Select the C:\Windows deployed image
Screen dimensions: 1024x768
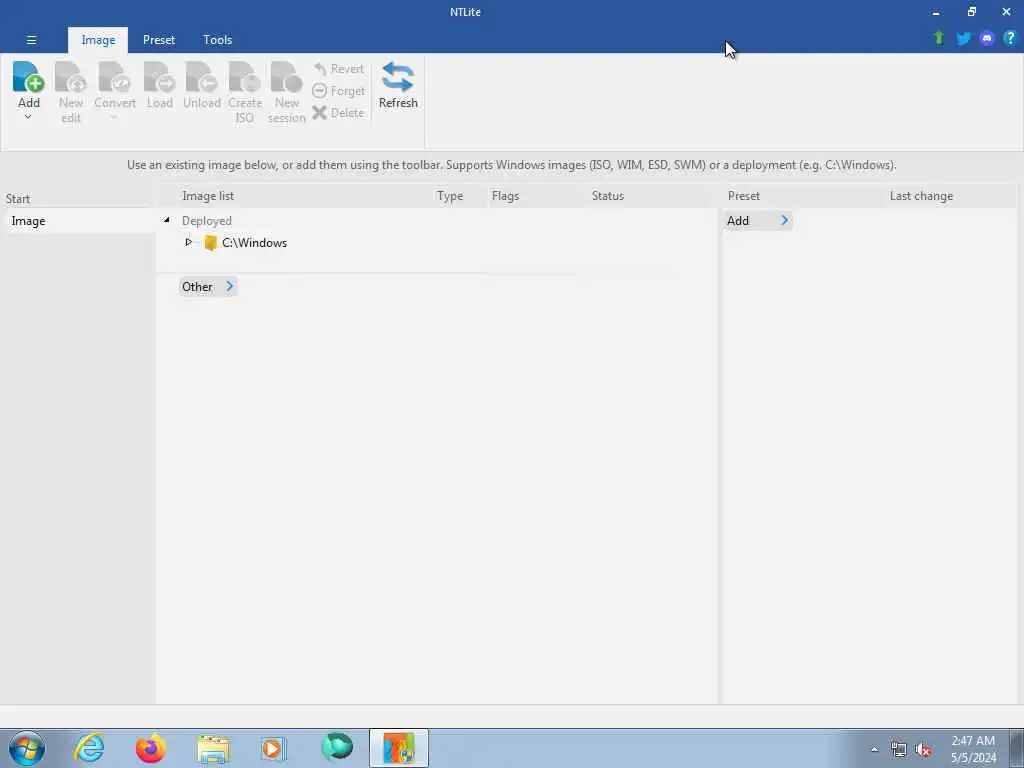pyautogui.click(x=254, y=243)
